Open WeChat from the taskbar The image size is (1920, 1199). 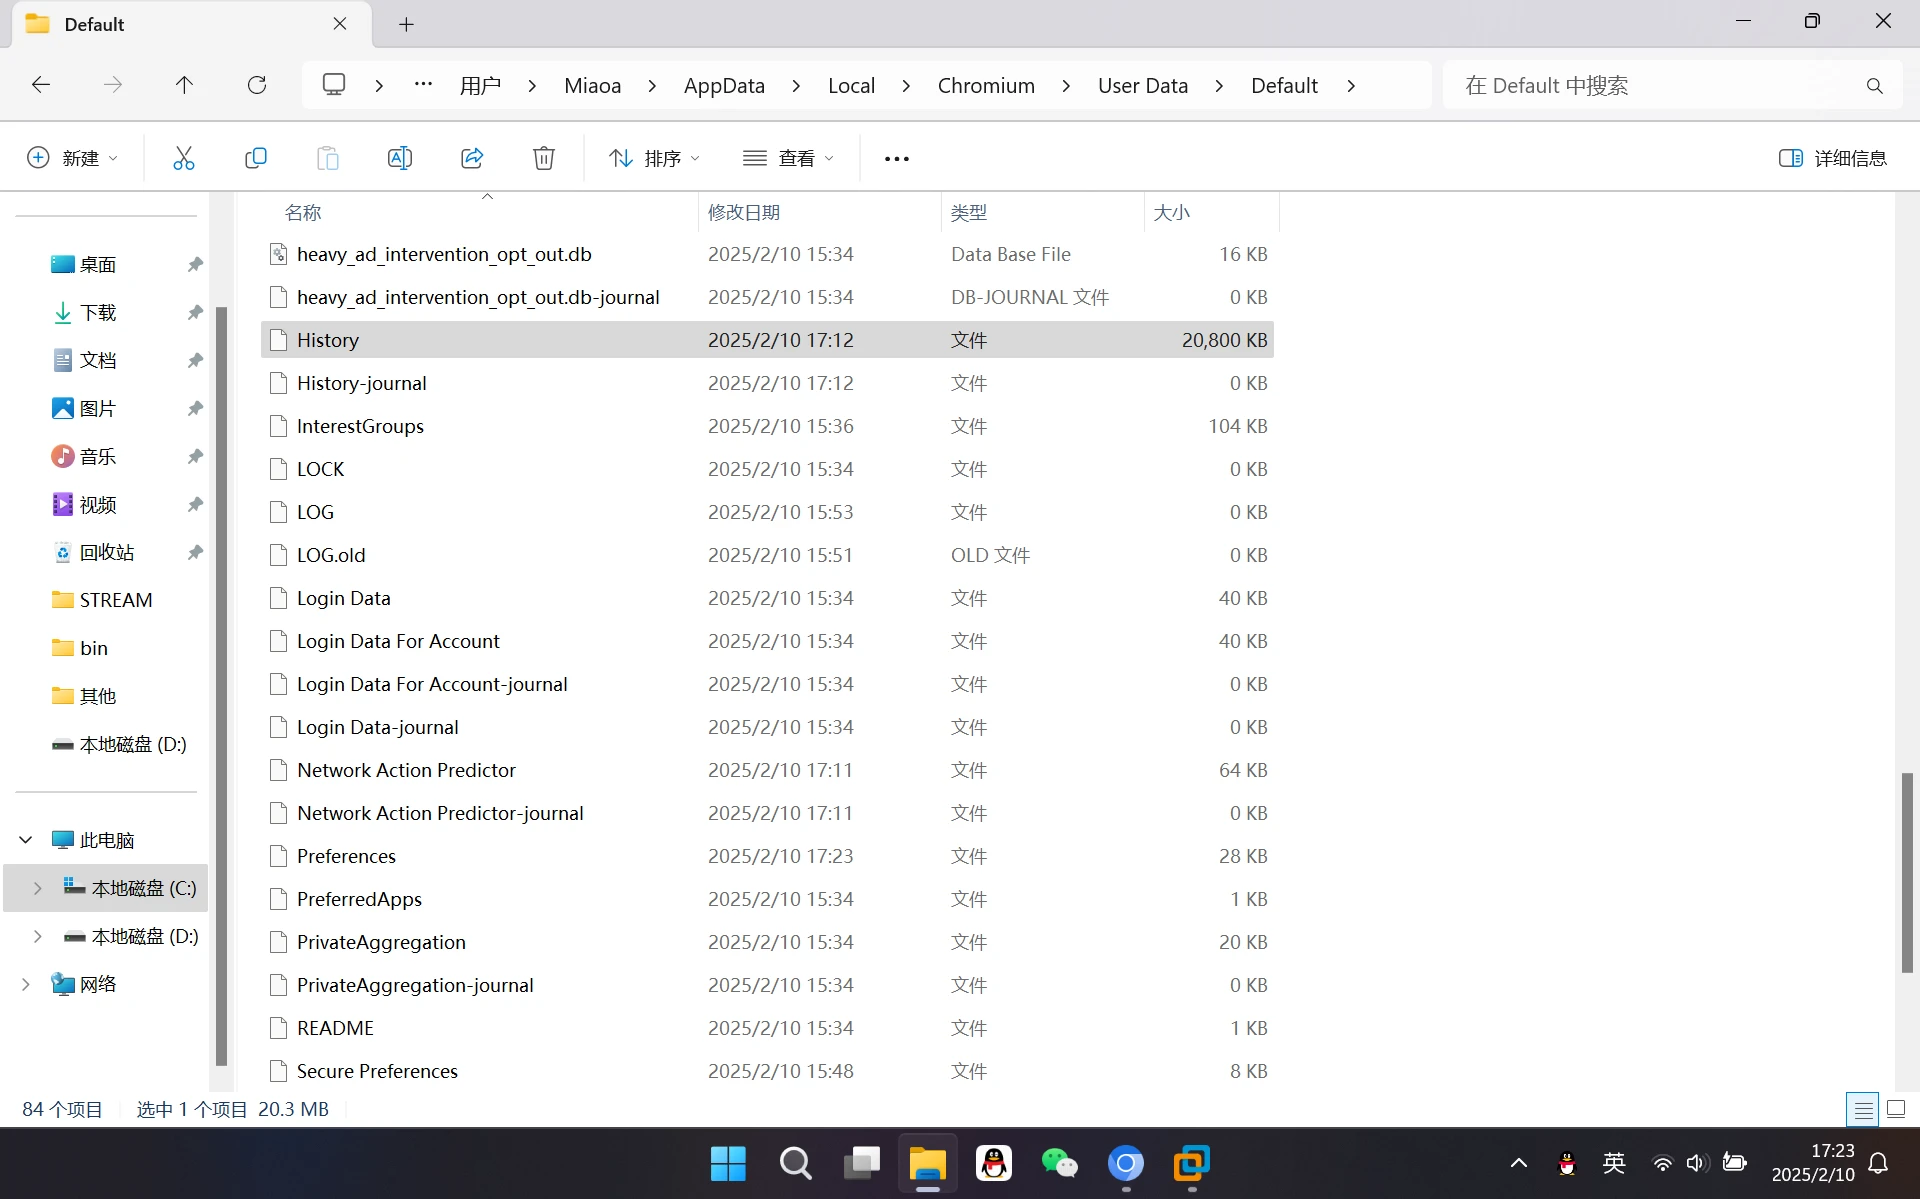pyautogui.click(x=1060, y=1163)
